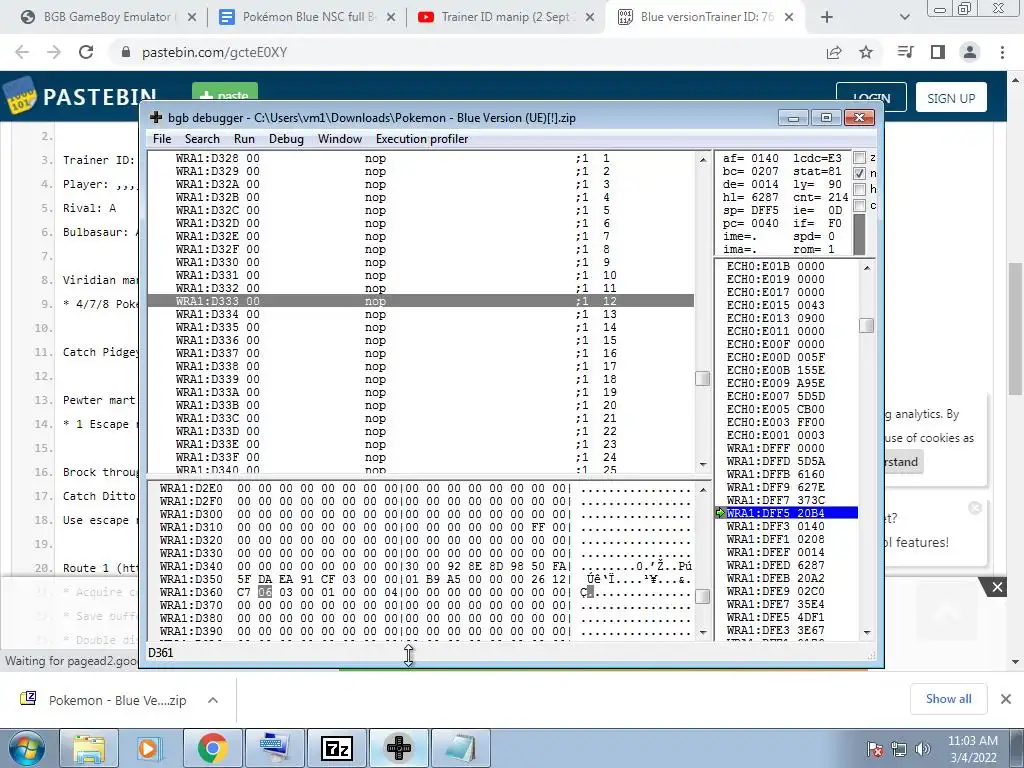Click SIGN UP button on Pastebin
The image size is (1024, 768).
pyautogui.click(x=951, y=97)
